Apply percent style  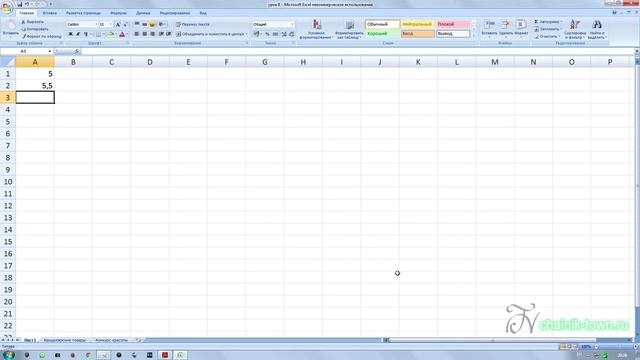point(268,34)
